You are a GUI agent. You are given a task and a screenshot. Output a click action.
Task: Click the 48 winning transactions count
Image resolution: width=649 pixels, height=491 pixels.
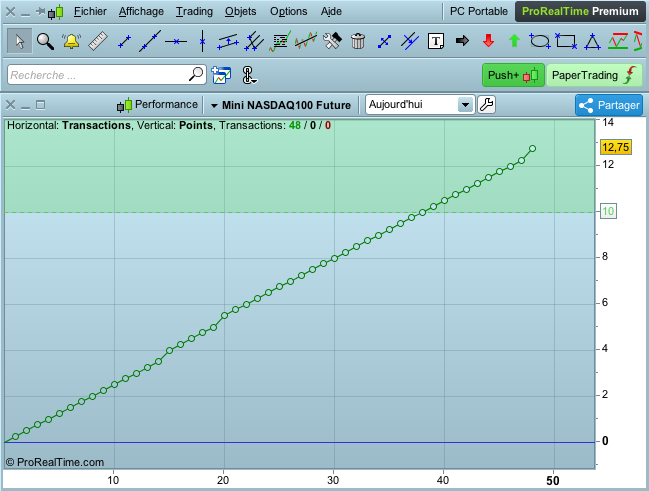click(295, 125)
